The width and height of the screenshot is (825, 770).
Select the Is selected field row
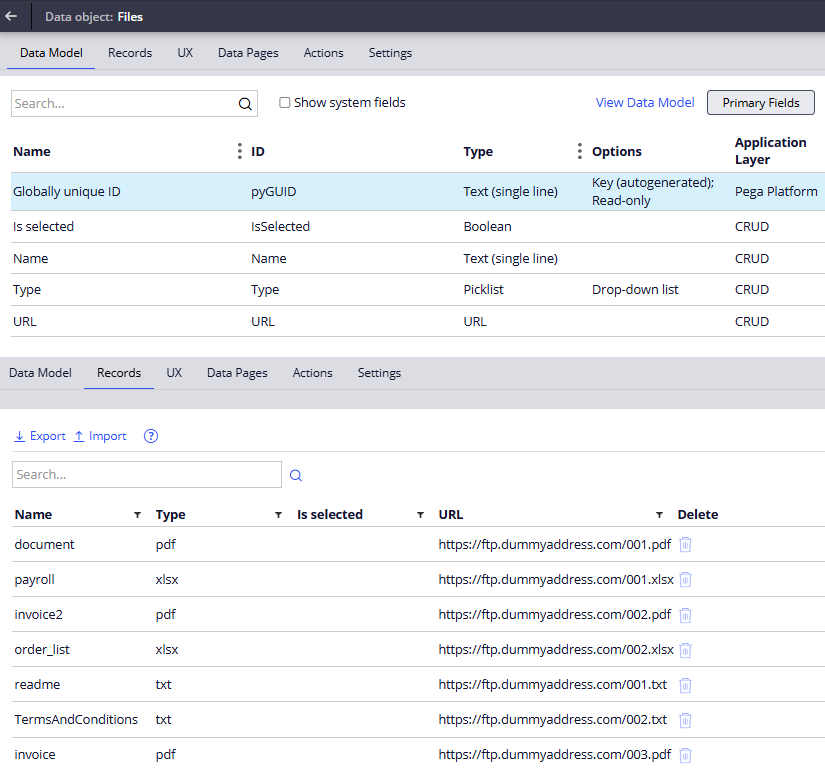click(418, 226)
